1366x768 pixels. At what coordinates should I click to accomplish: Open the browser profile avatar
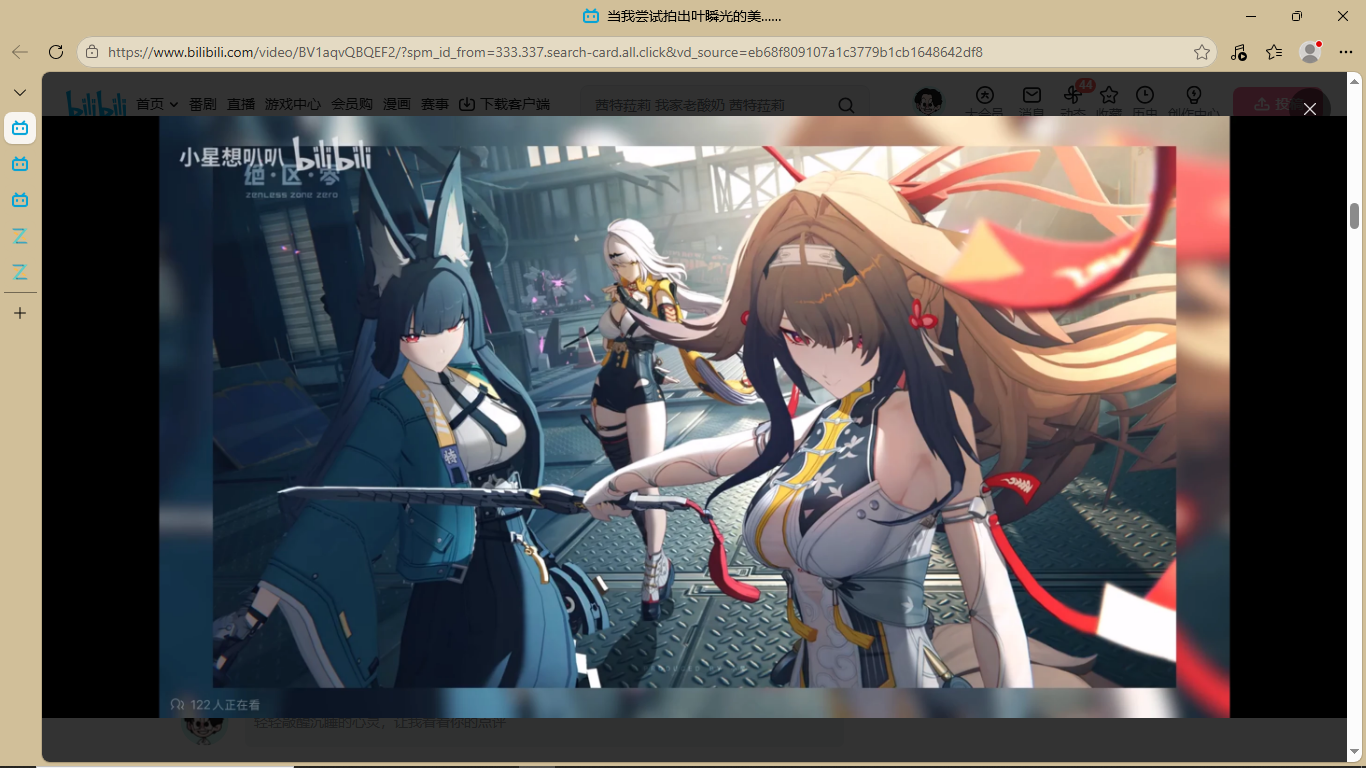pyautogui.click(x=1310, y=52)
